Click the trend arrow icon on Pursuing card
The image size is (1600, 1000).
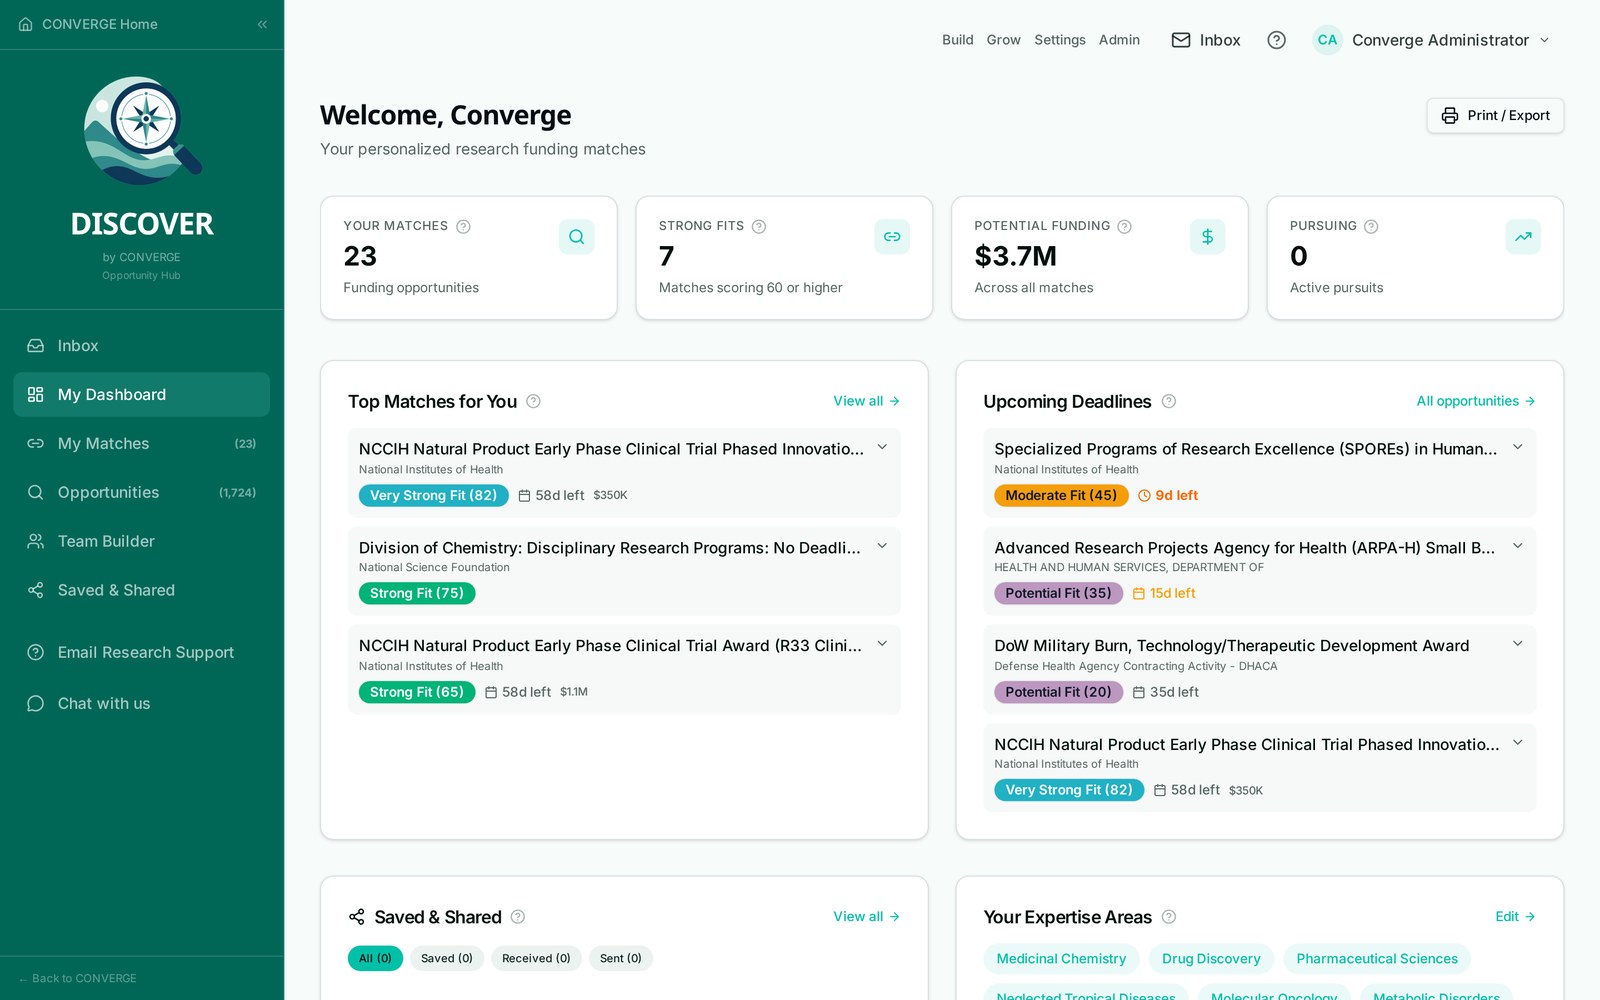pos(1523,237)
